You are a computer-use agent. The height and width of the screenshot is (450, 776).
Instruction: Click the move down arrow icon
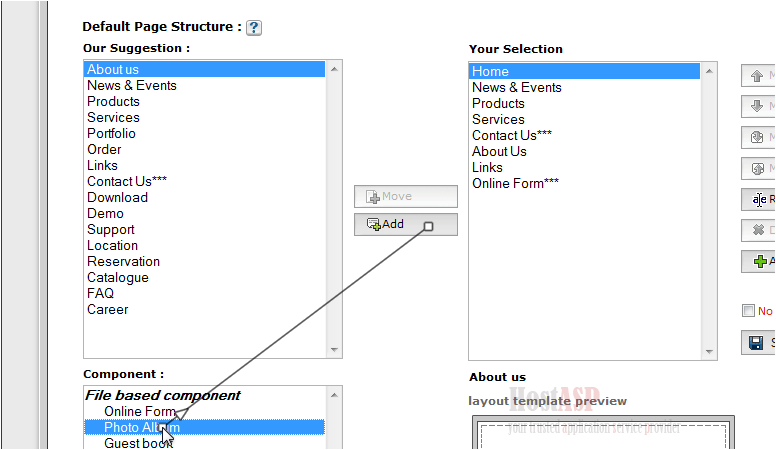tap(757, 106)
